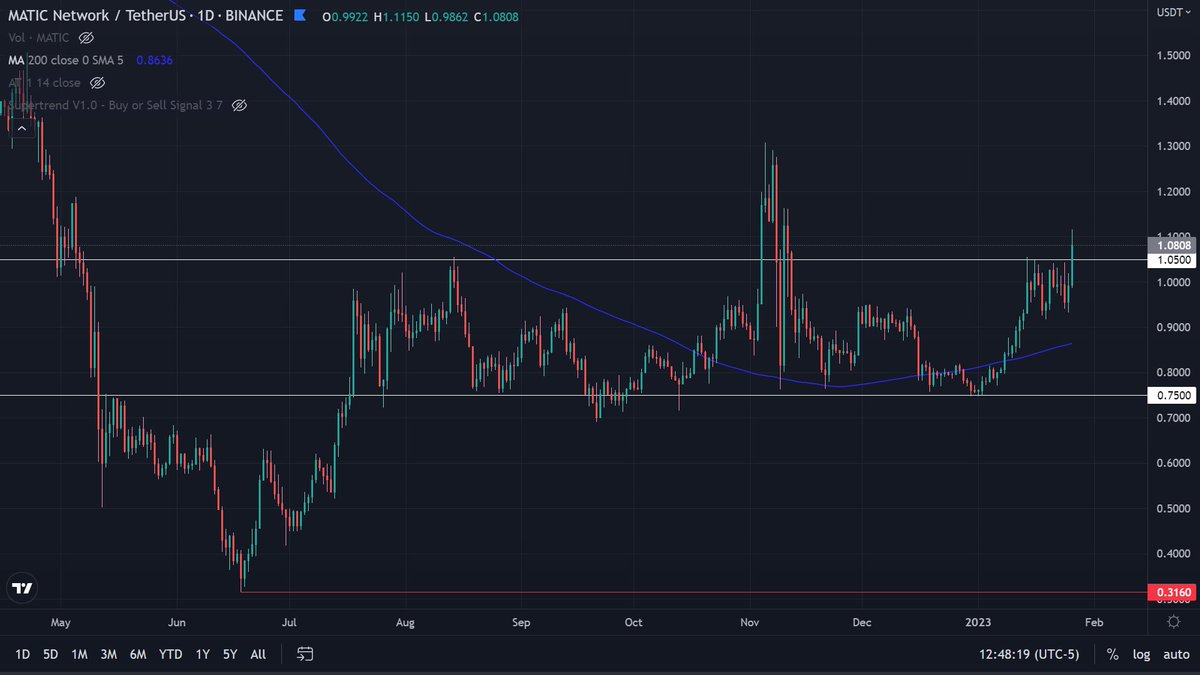Select the 1D time range
This screenshot has width=1200, height=675.
[x=22, y=654]
